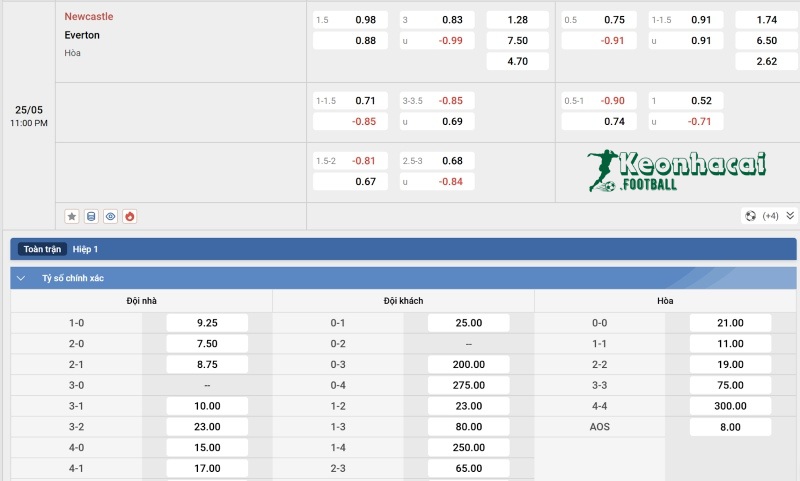
Task: Click the Keonhacai Football logo
Action: (676, 170)
